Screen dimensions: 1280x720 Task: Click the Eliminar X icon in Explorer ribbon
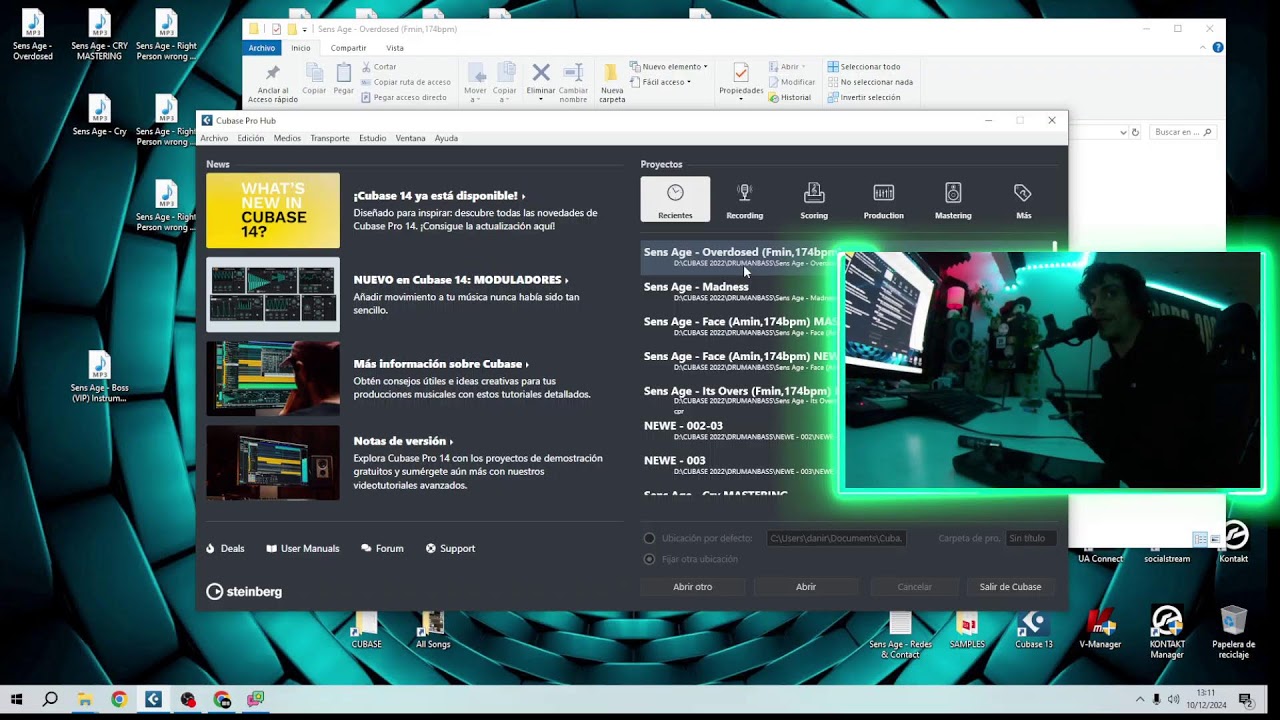541,73
